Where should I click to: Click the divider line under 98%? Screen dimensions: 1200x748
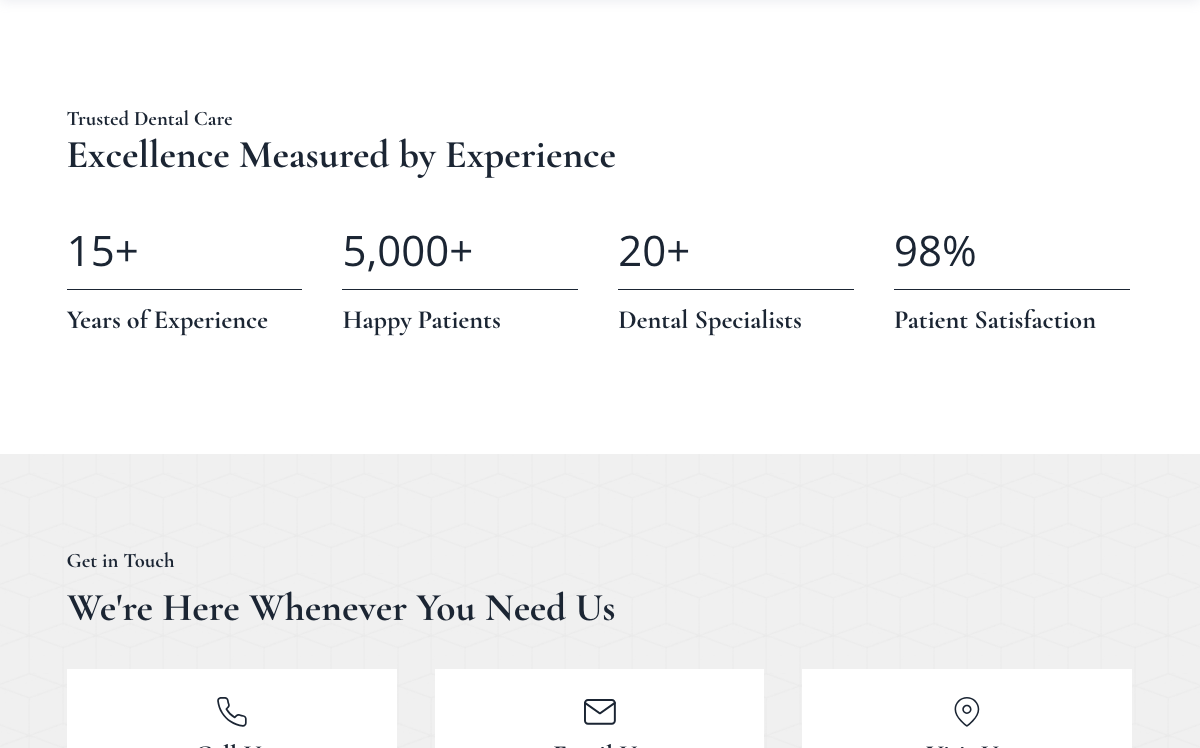tap(1012, 289)
